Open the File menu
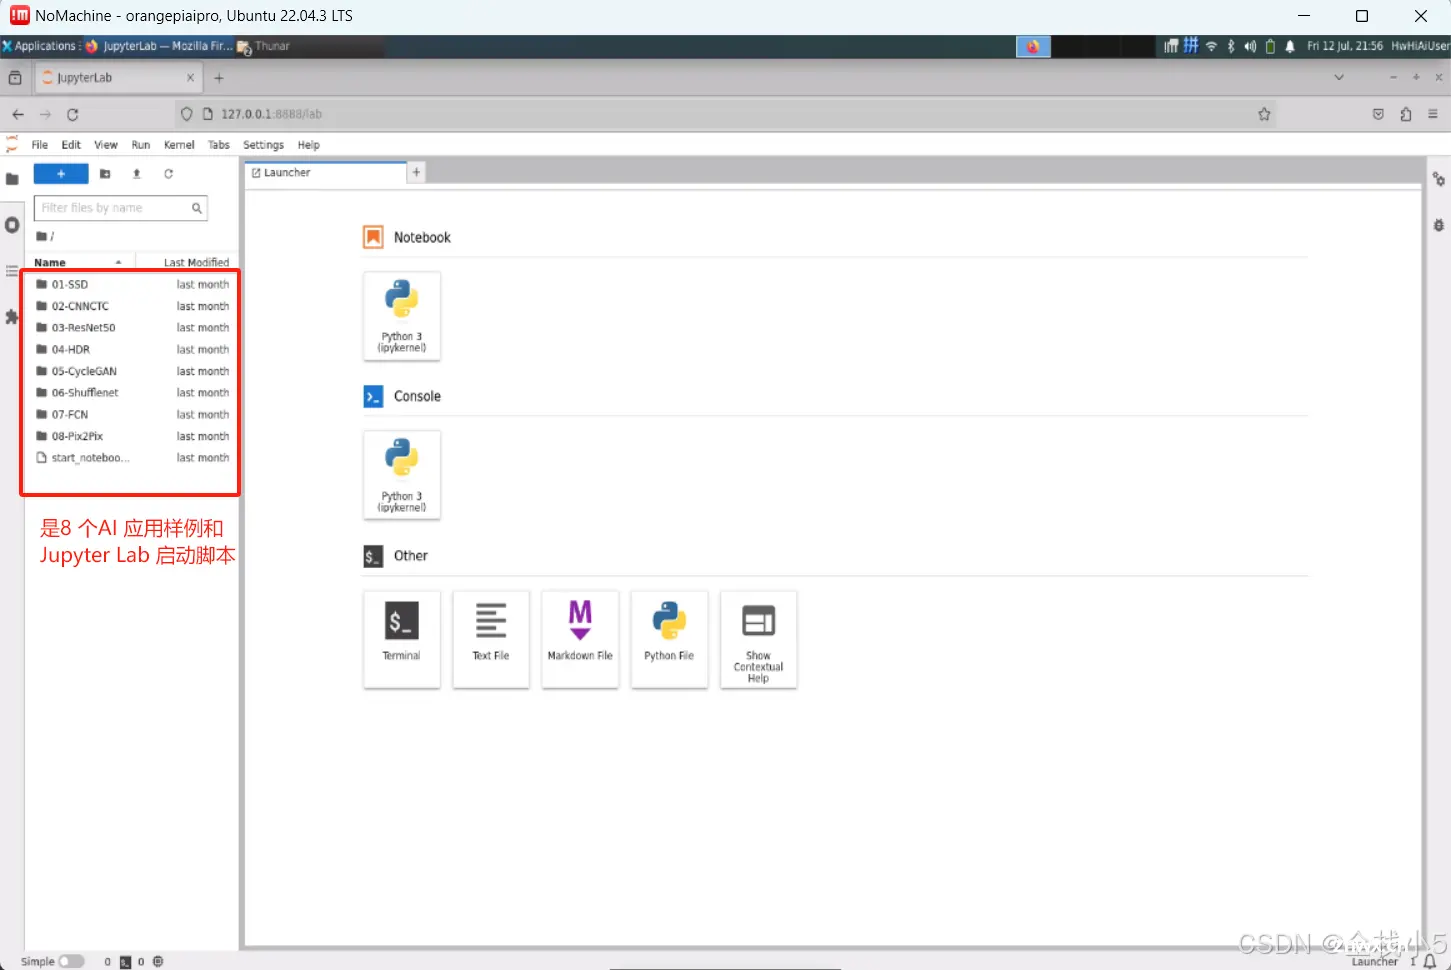The width and height of the screenshot is (1451, 970). [40, 145]
